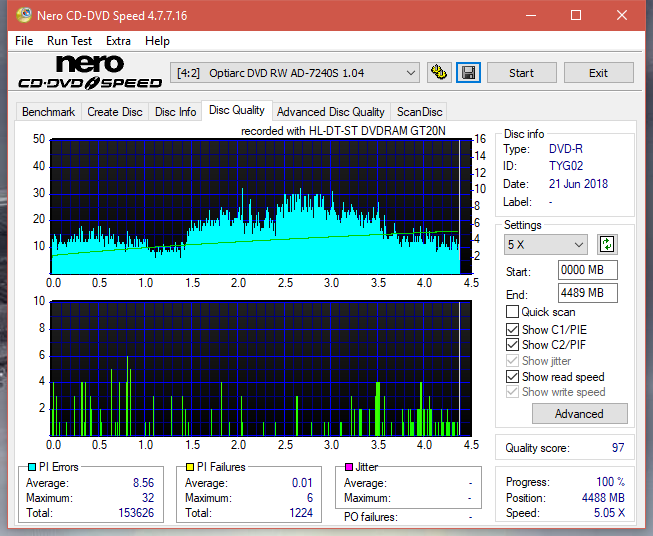Open the Extra menu

point(118,41)
